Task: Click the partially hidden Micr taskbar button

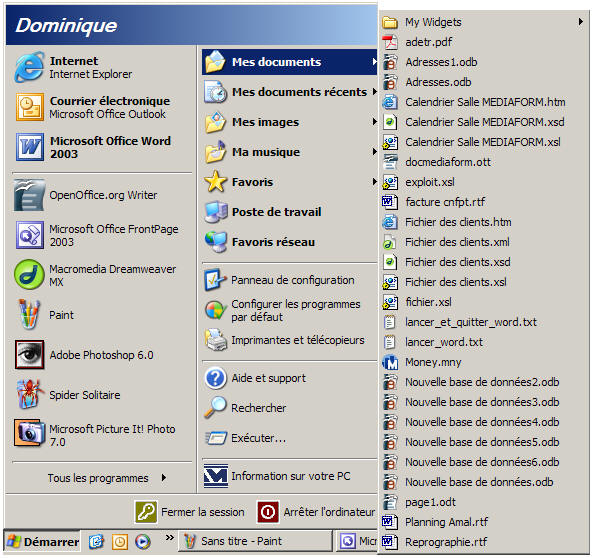Action: tap(358, 541)
